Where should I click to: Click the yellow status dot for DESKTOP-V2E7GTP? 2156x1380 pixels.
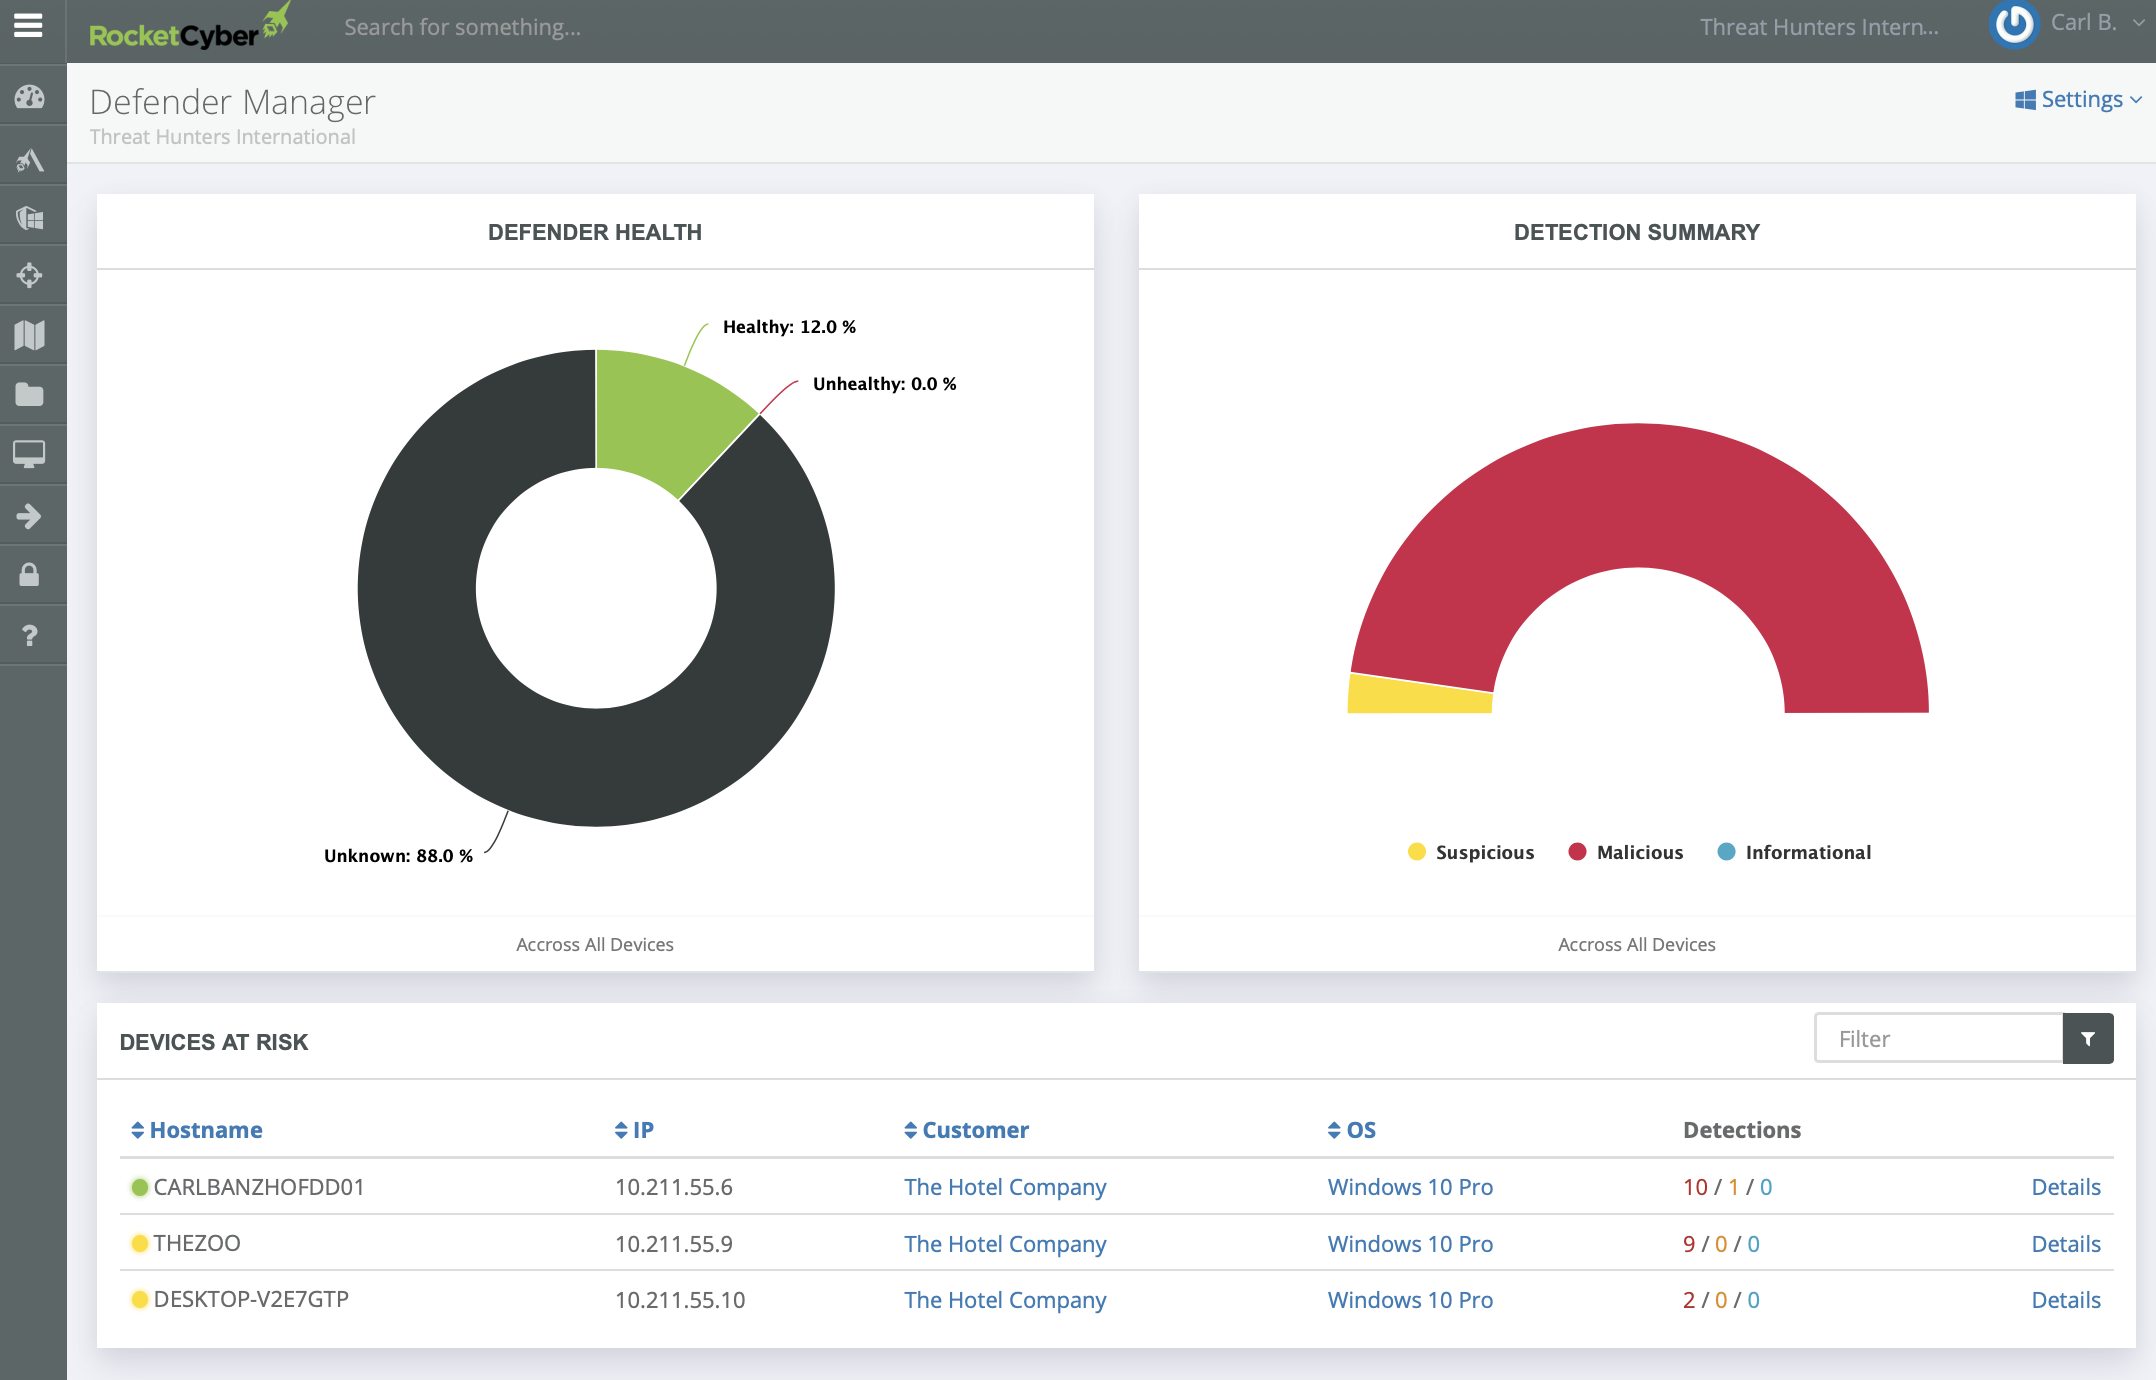pos(140,1299)
